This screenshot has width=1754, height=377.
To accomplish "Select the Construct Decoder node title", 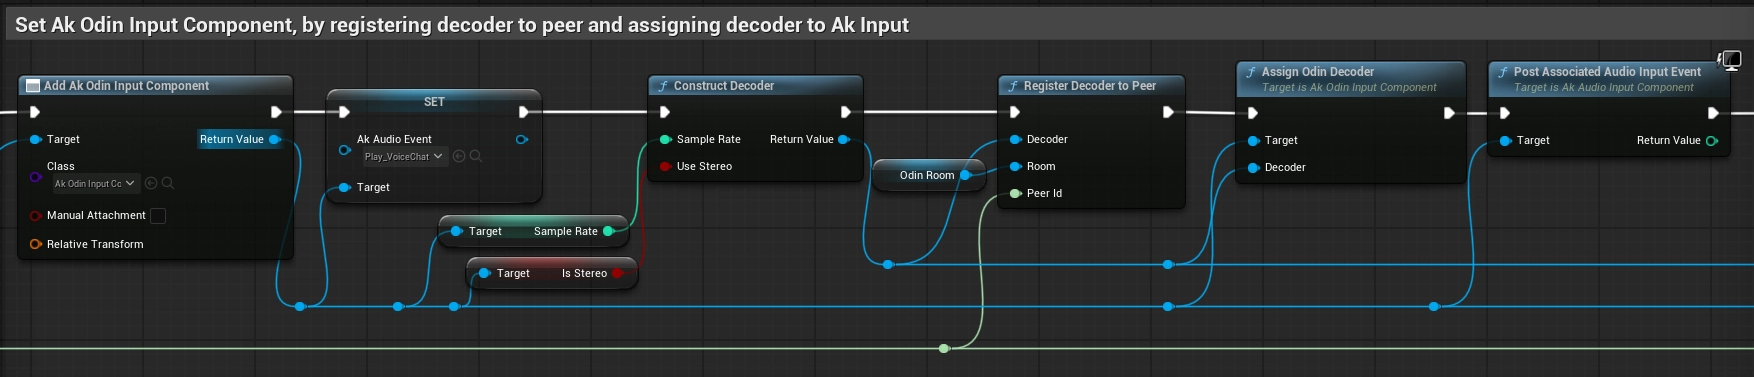I will (x=724, y=86).
